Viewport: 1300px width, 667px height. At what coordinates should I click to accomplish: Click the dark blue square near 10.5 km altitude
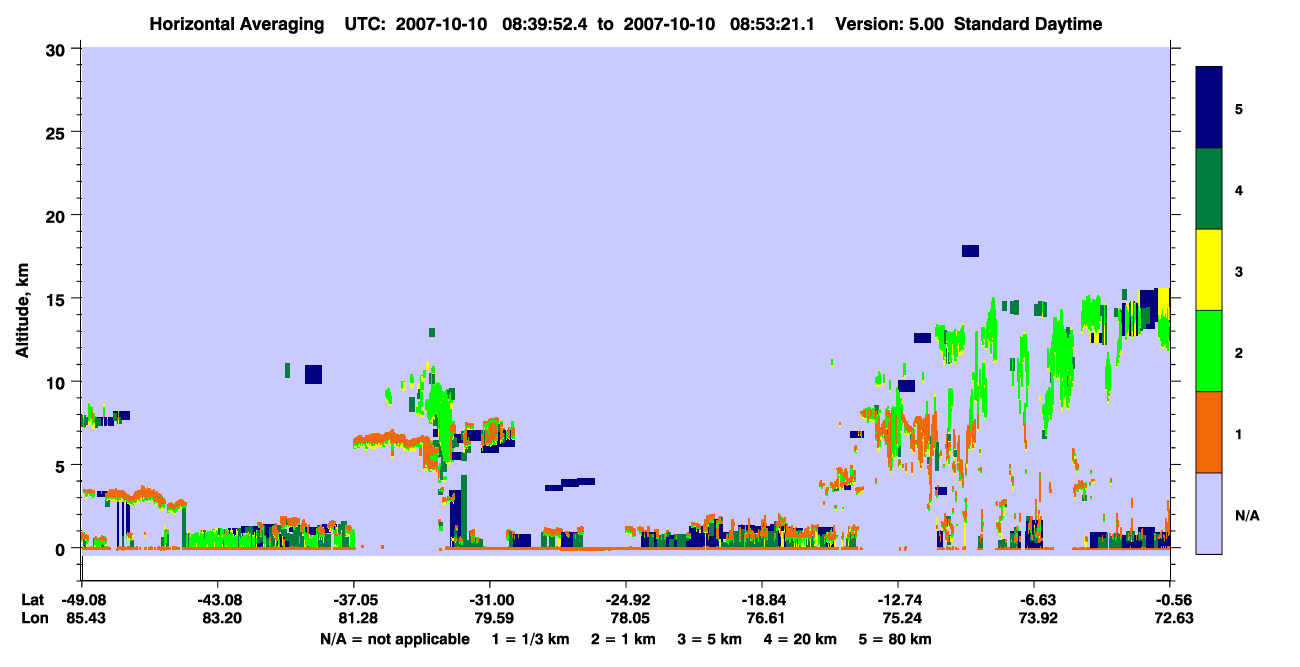click(x=313, y=374)
